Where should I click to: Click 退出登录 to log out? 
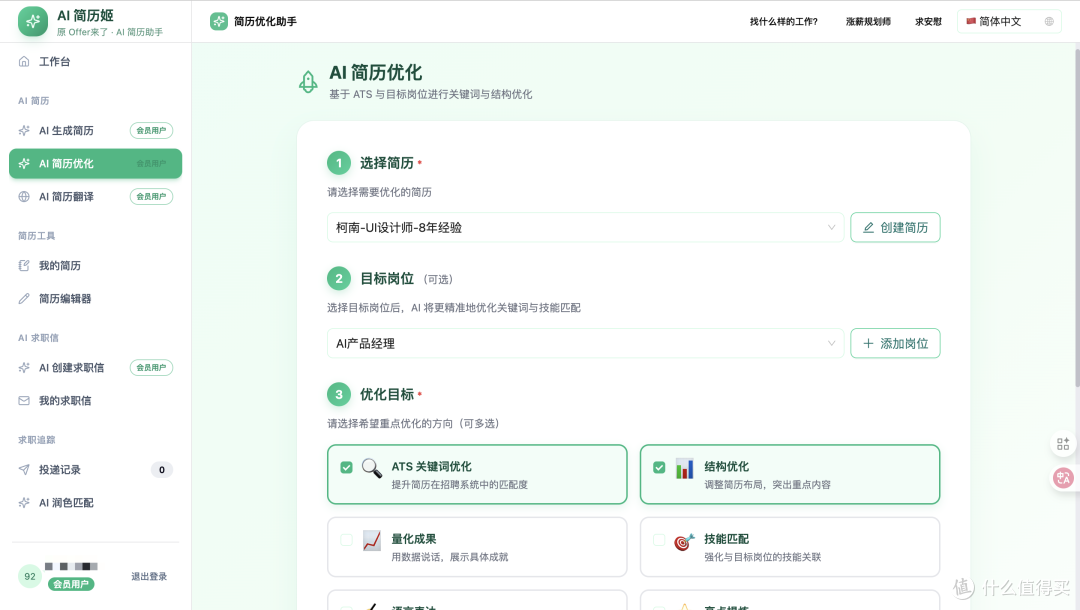click(149, 576)
